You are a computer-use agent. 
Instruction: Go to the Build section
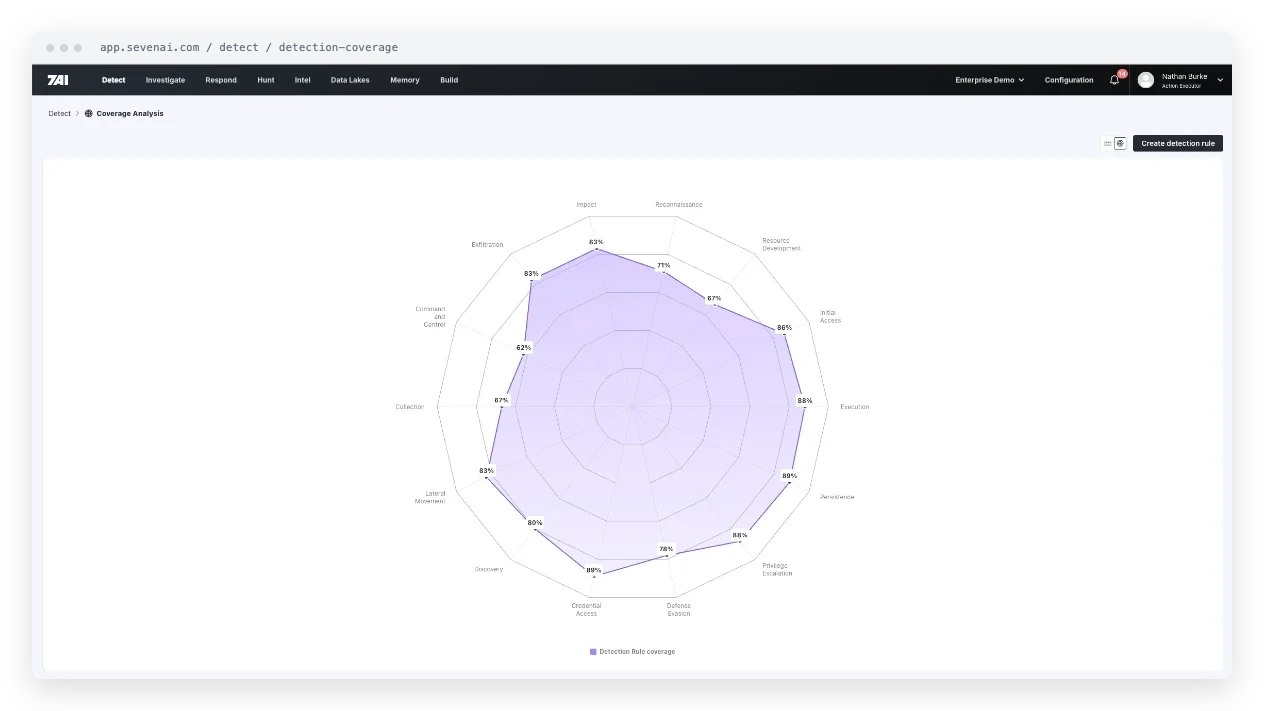click(x=449, y=80)
